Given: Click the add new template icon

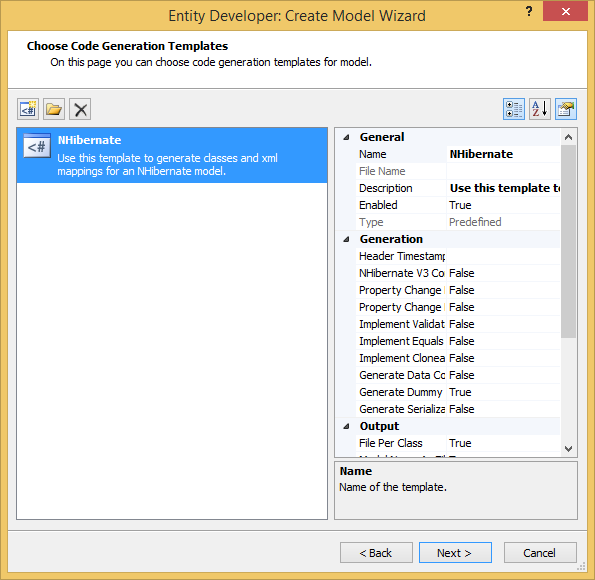Looking at the screenshot, I should coord(28,109).
